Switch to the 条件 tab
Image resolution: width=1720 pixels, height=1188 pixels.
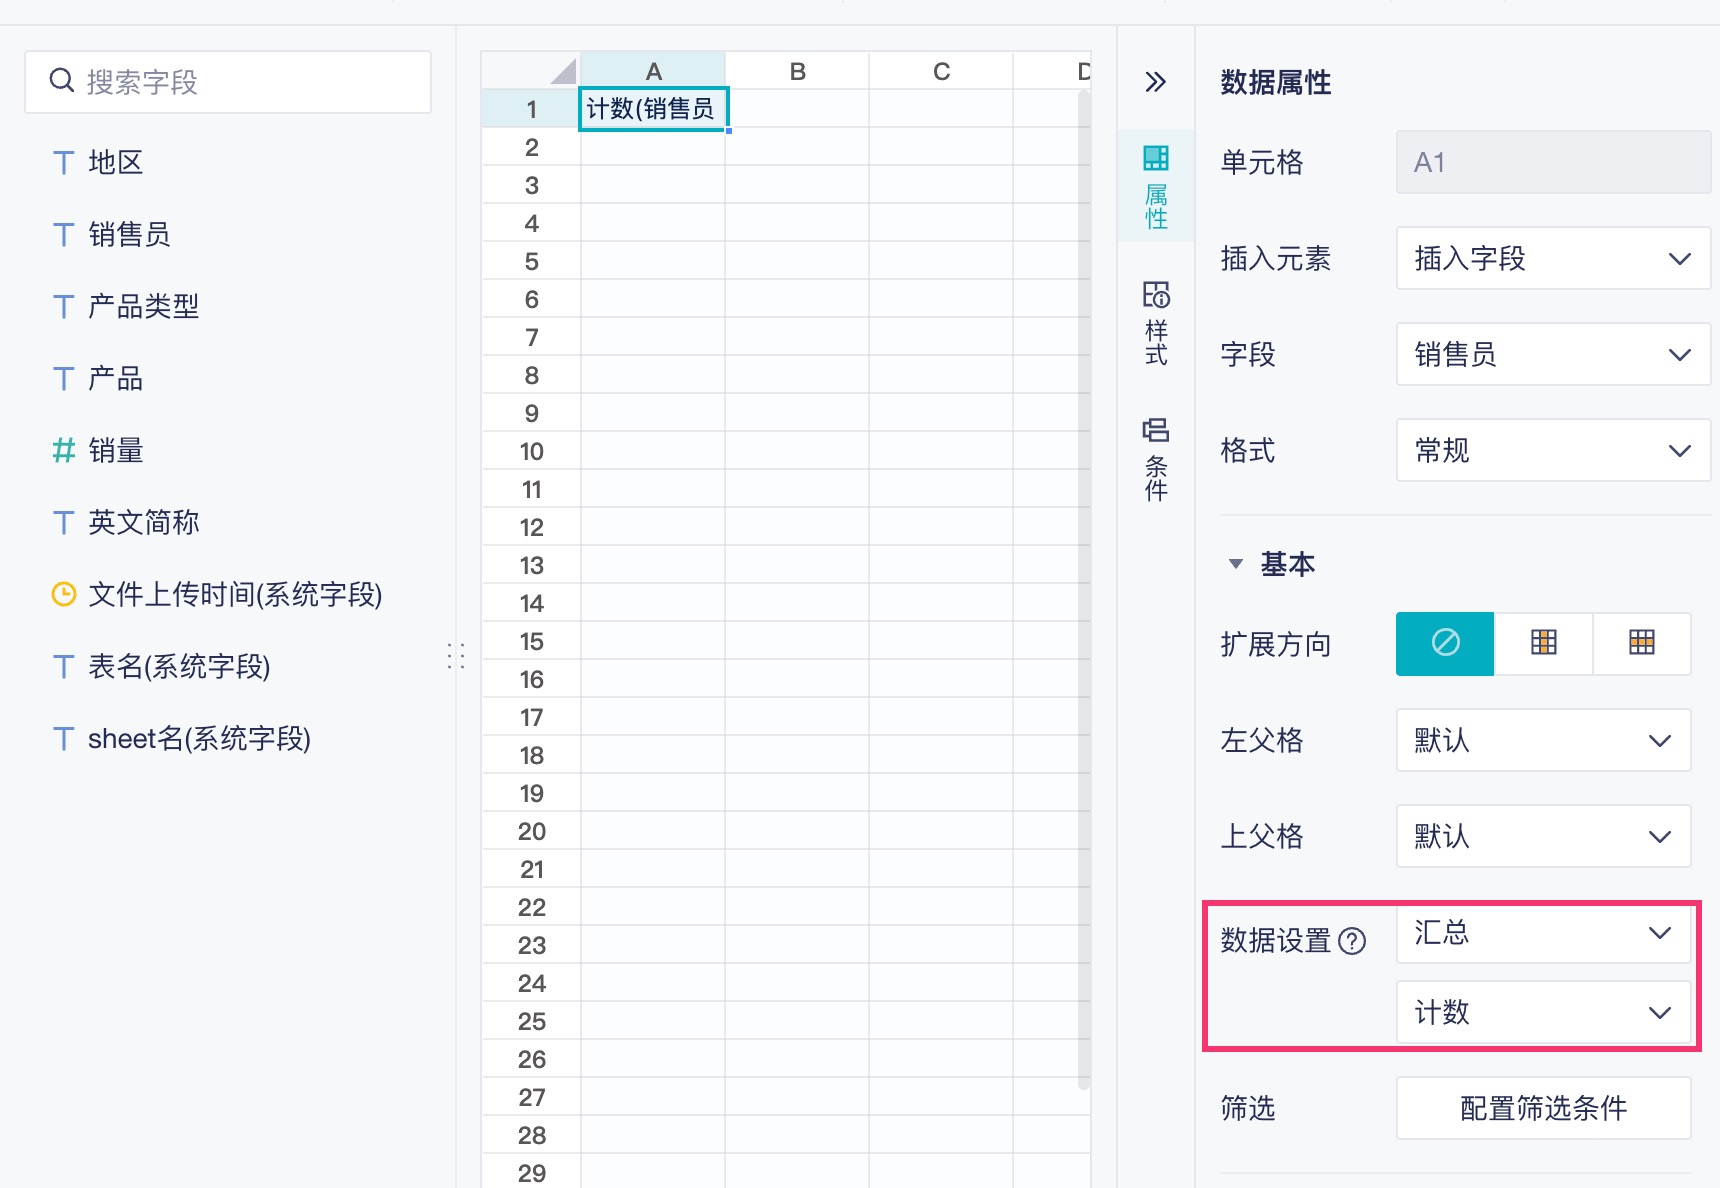pyautogui.click(x=1156, y=458)
